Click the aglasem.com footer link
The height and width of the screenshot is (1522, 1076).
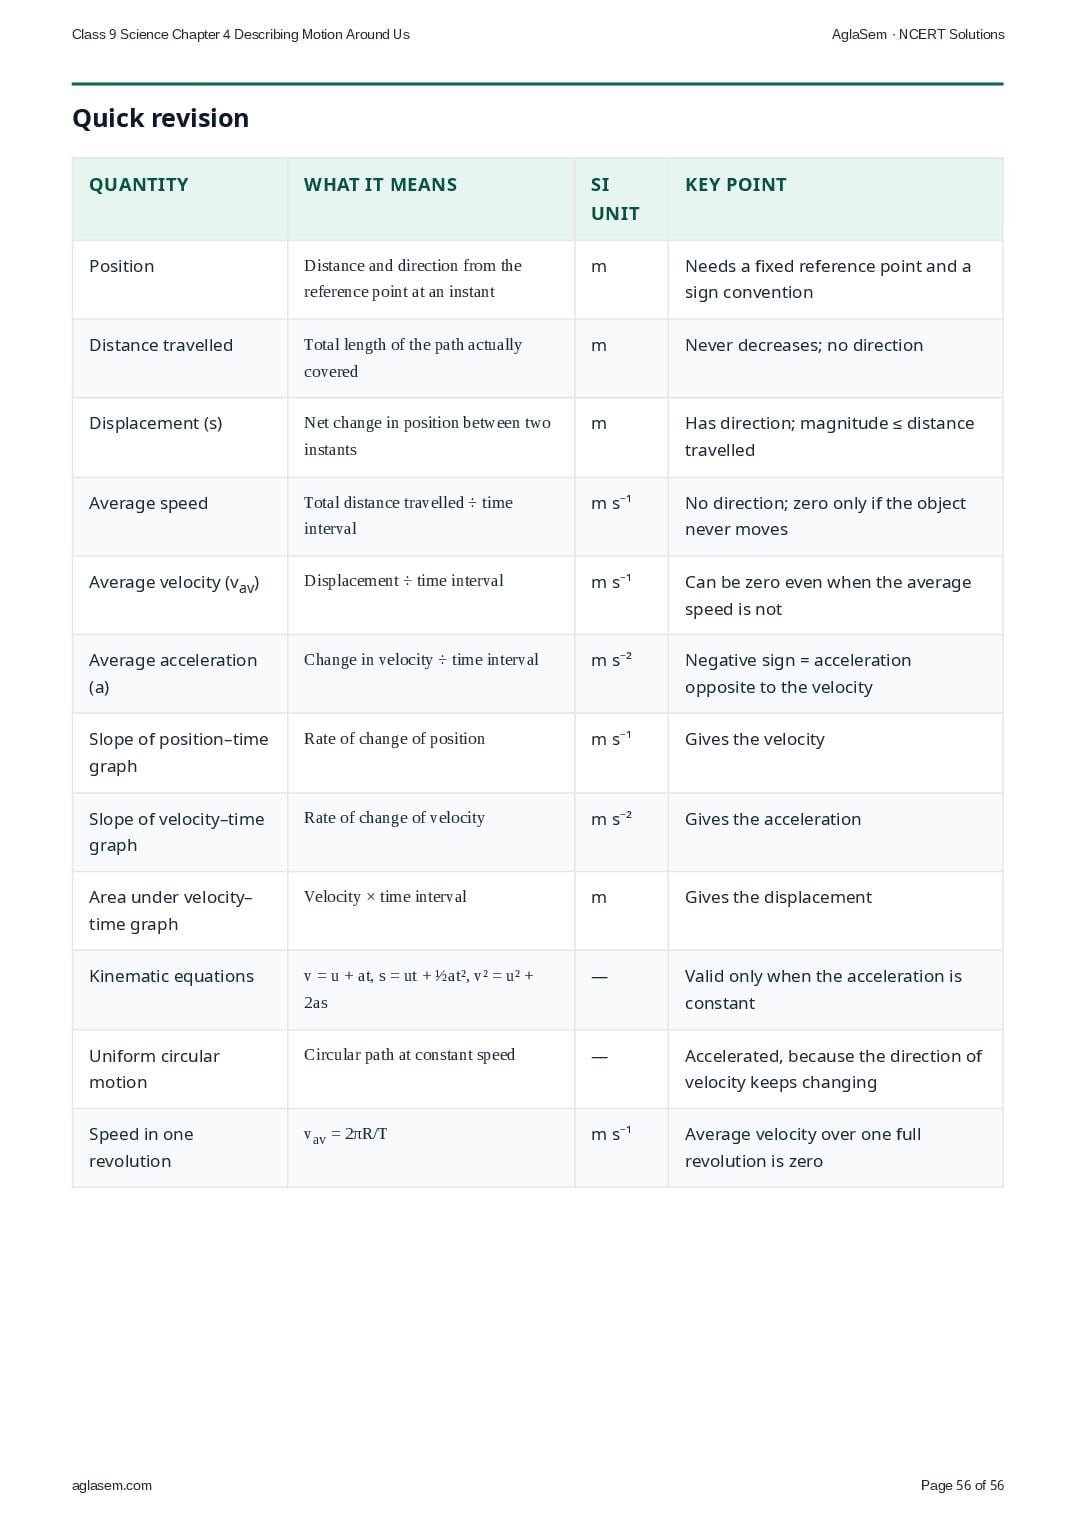tap(112, 1485)
